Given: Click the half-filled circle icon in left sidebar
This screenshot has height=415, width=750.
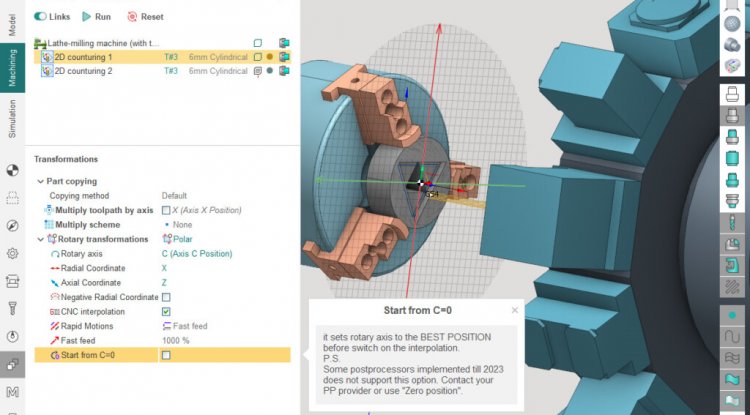Looking at the screenshot, I should coord(13,171).
